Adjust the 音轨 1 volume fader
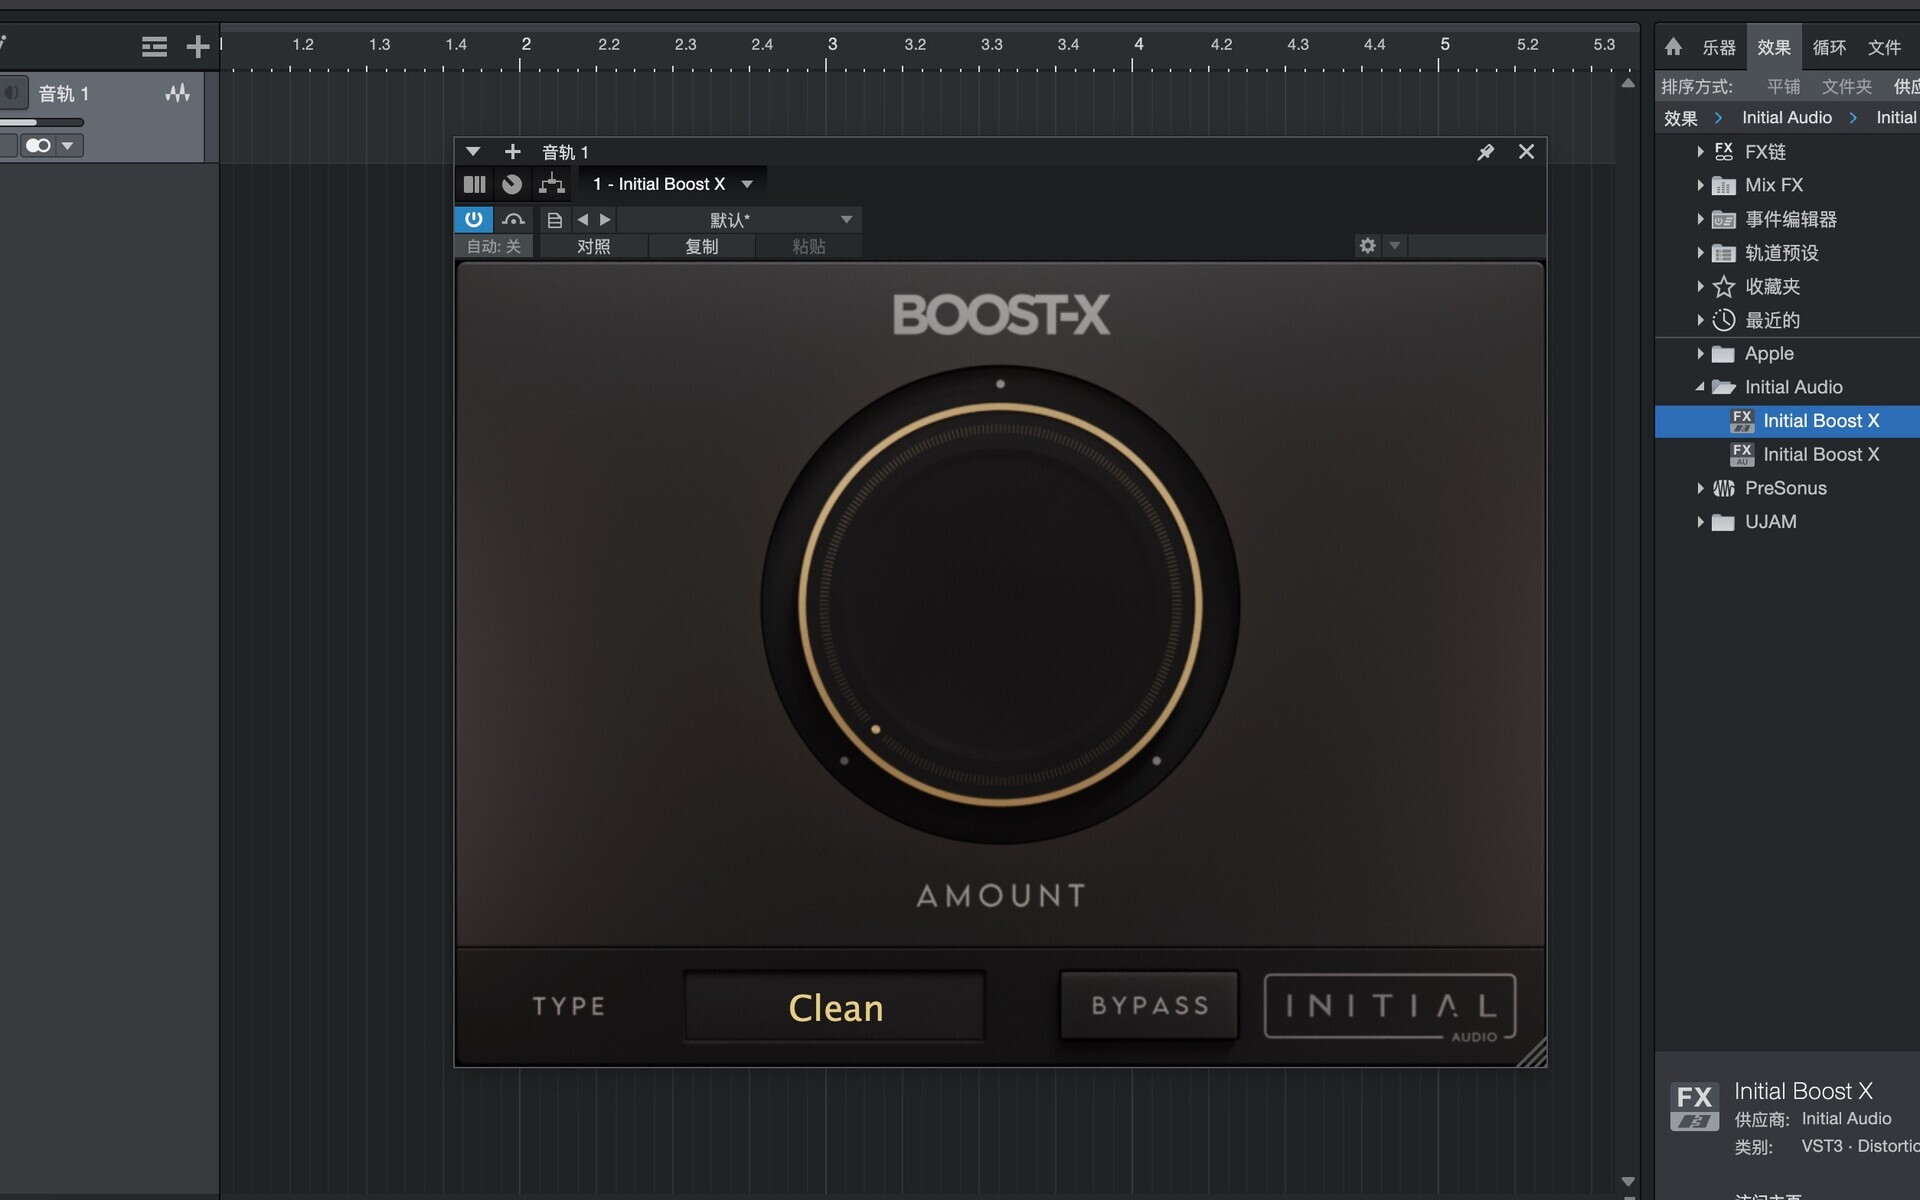The image size is (1920, 1200). (x=42, y=123)
